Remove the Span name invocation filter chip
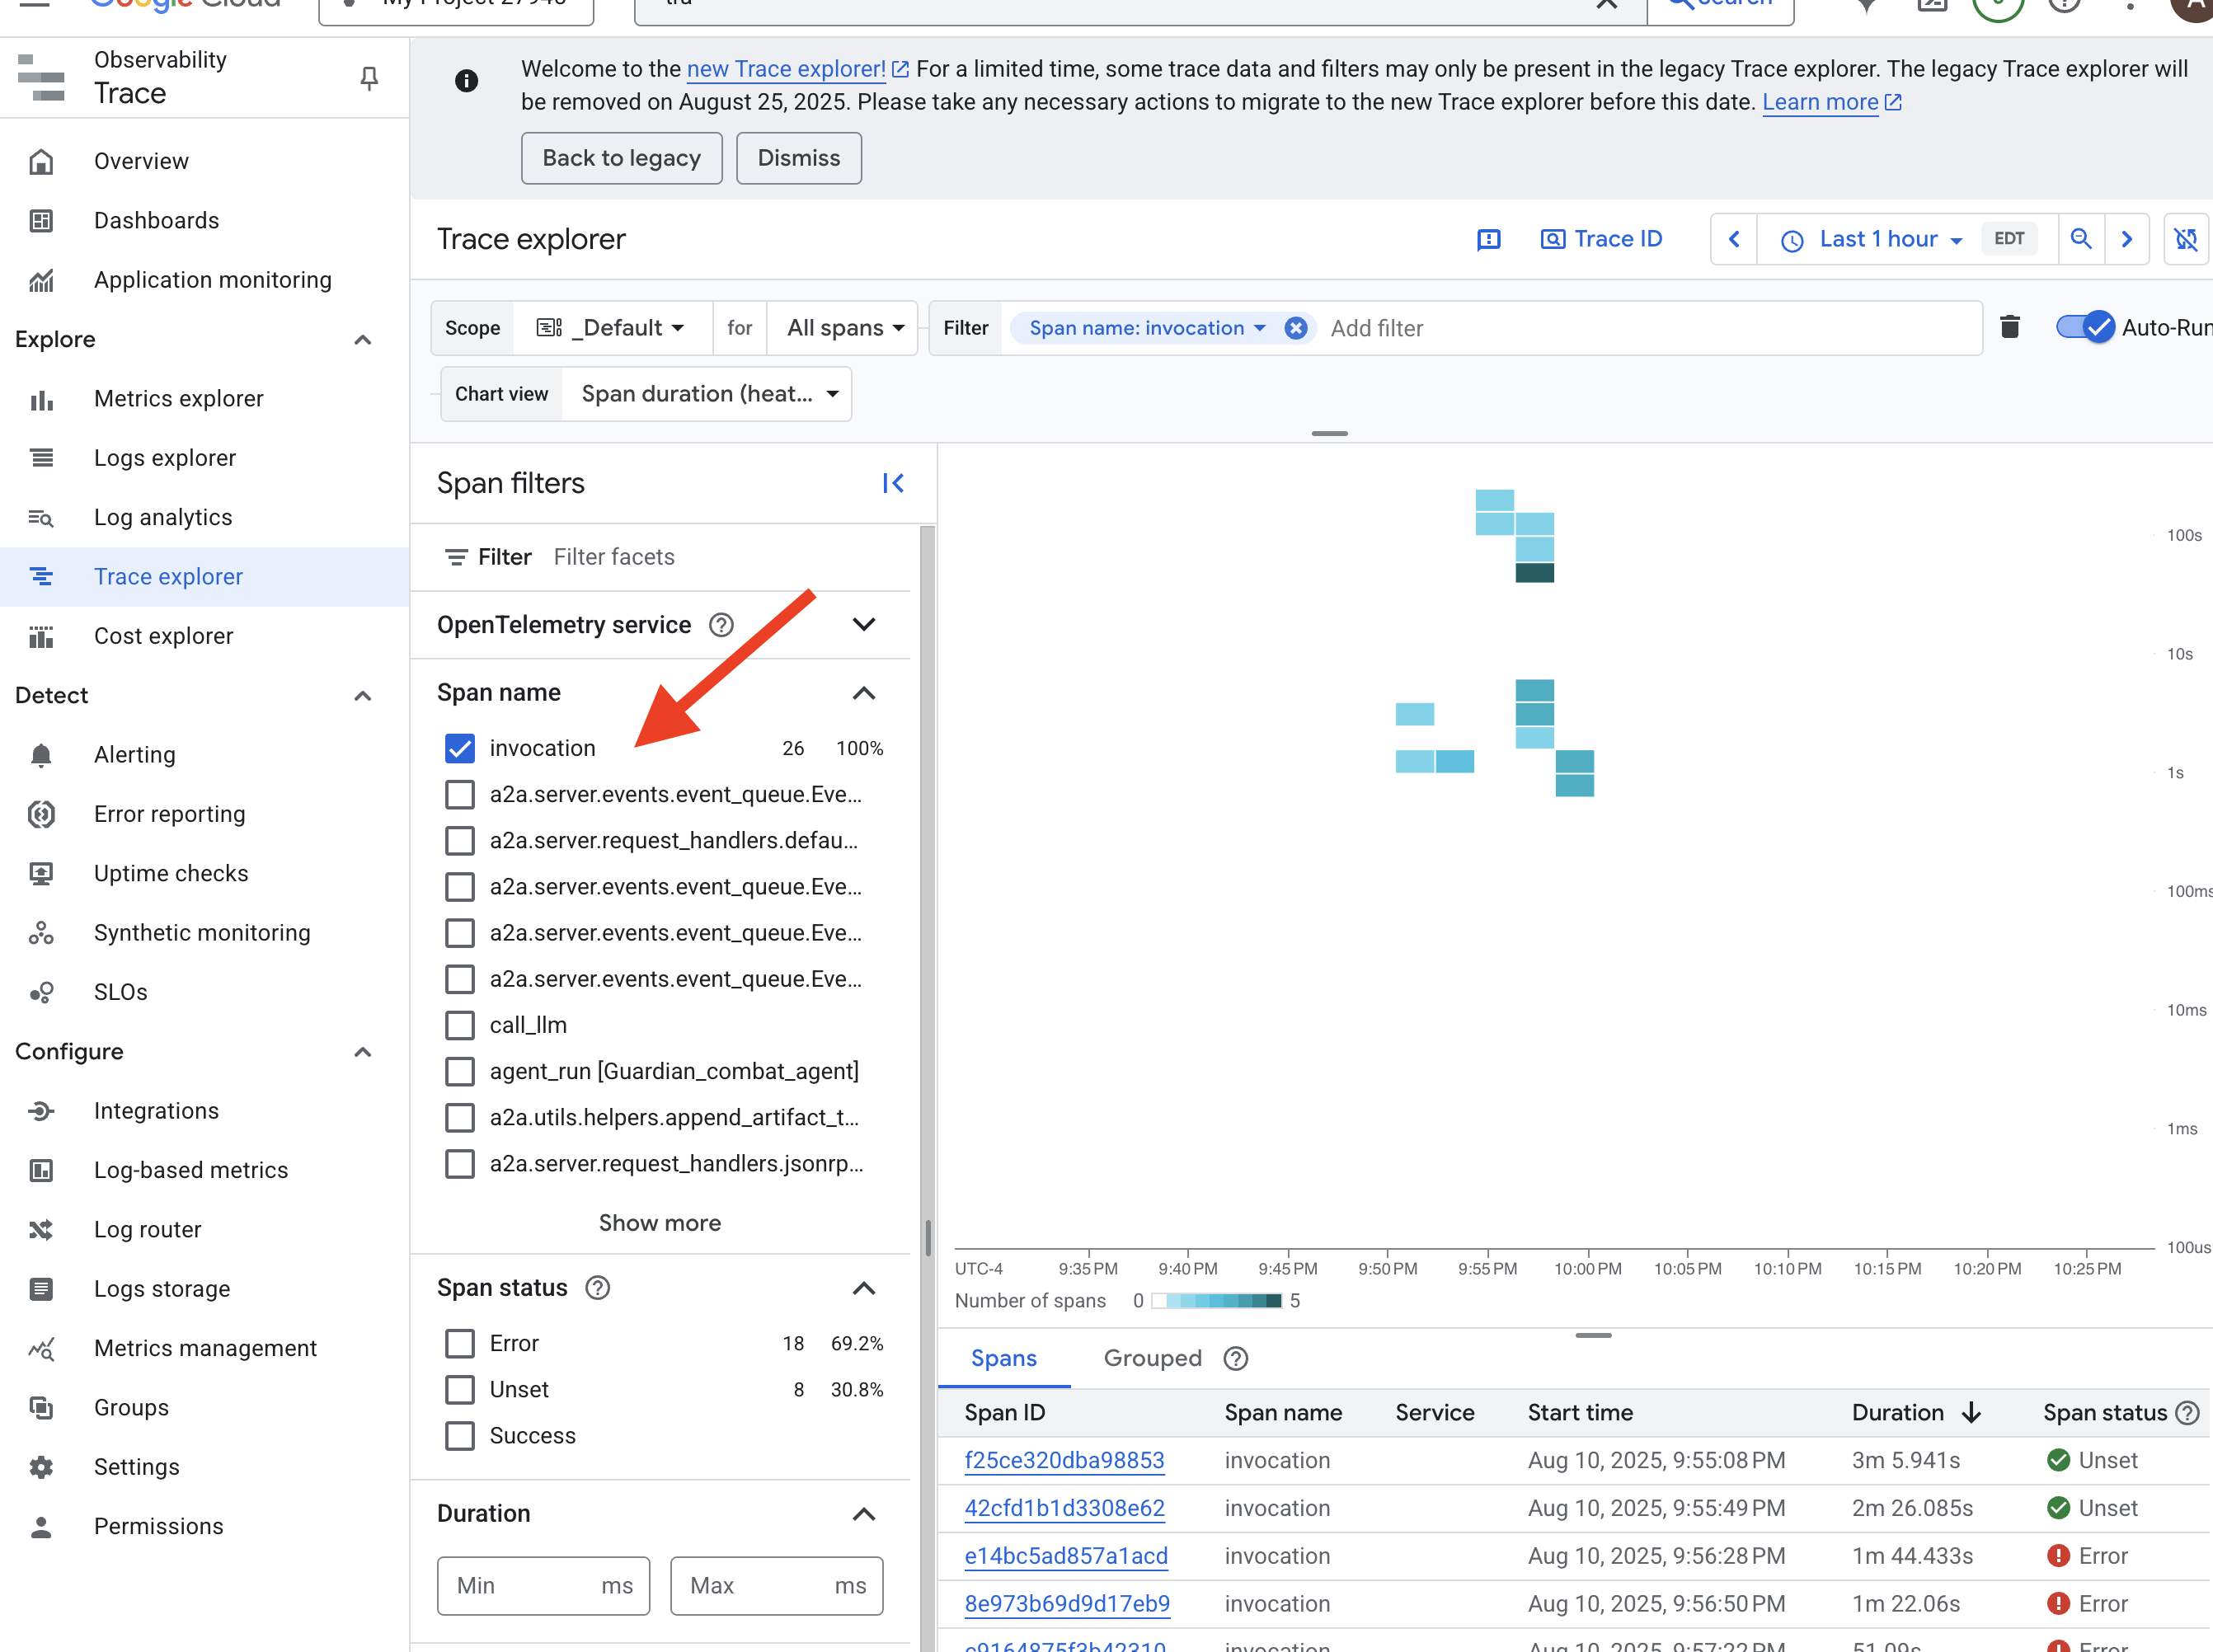The height and width of the screenshot is (1652, 2213). point(1296,328)
